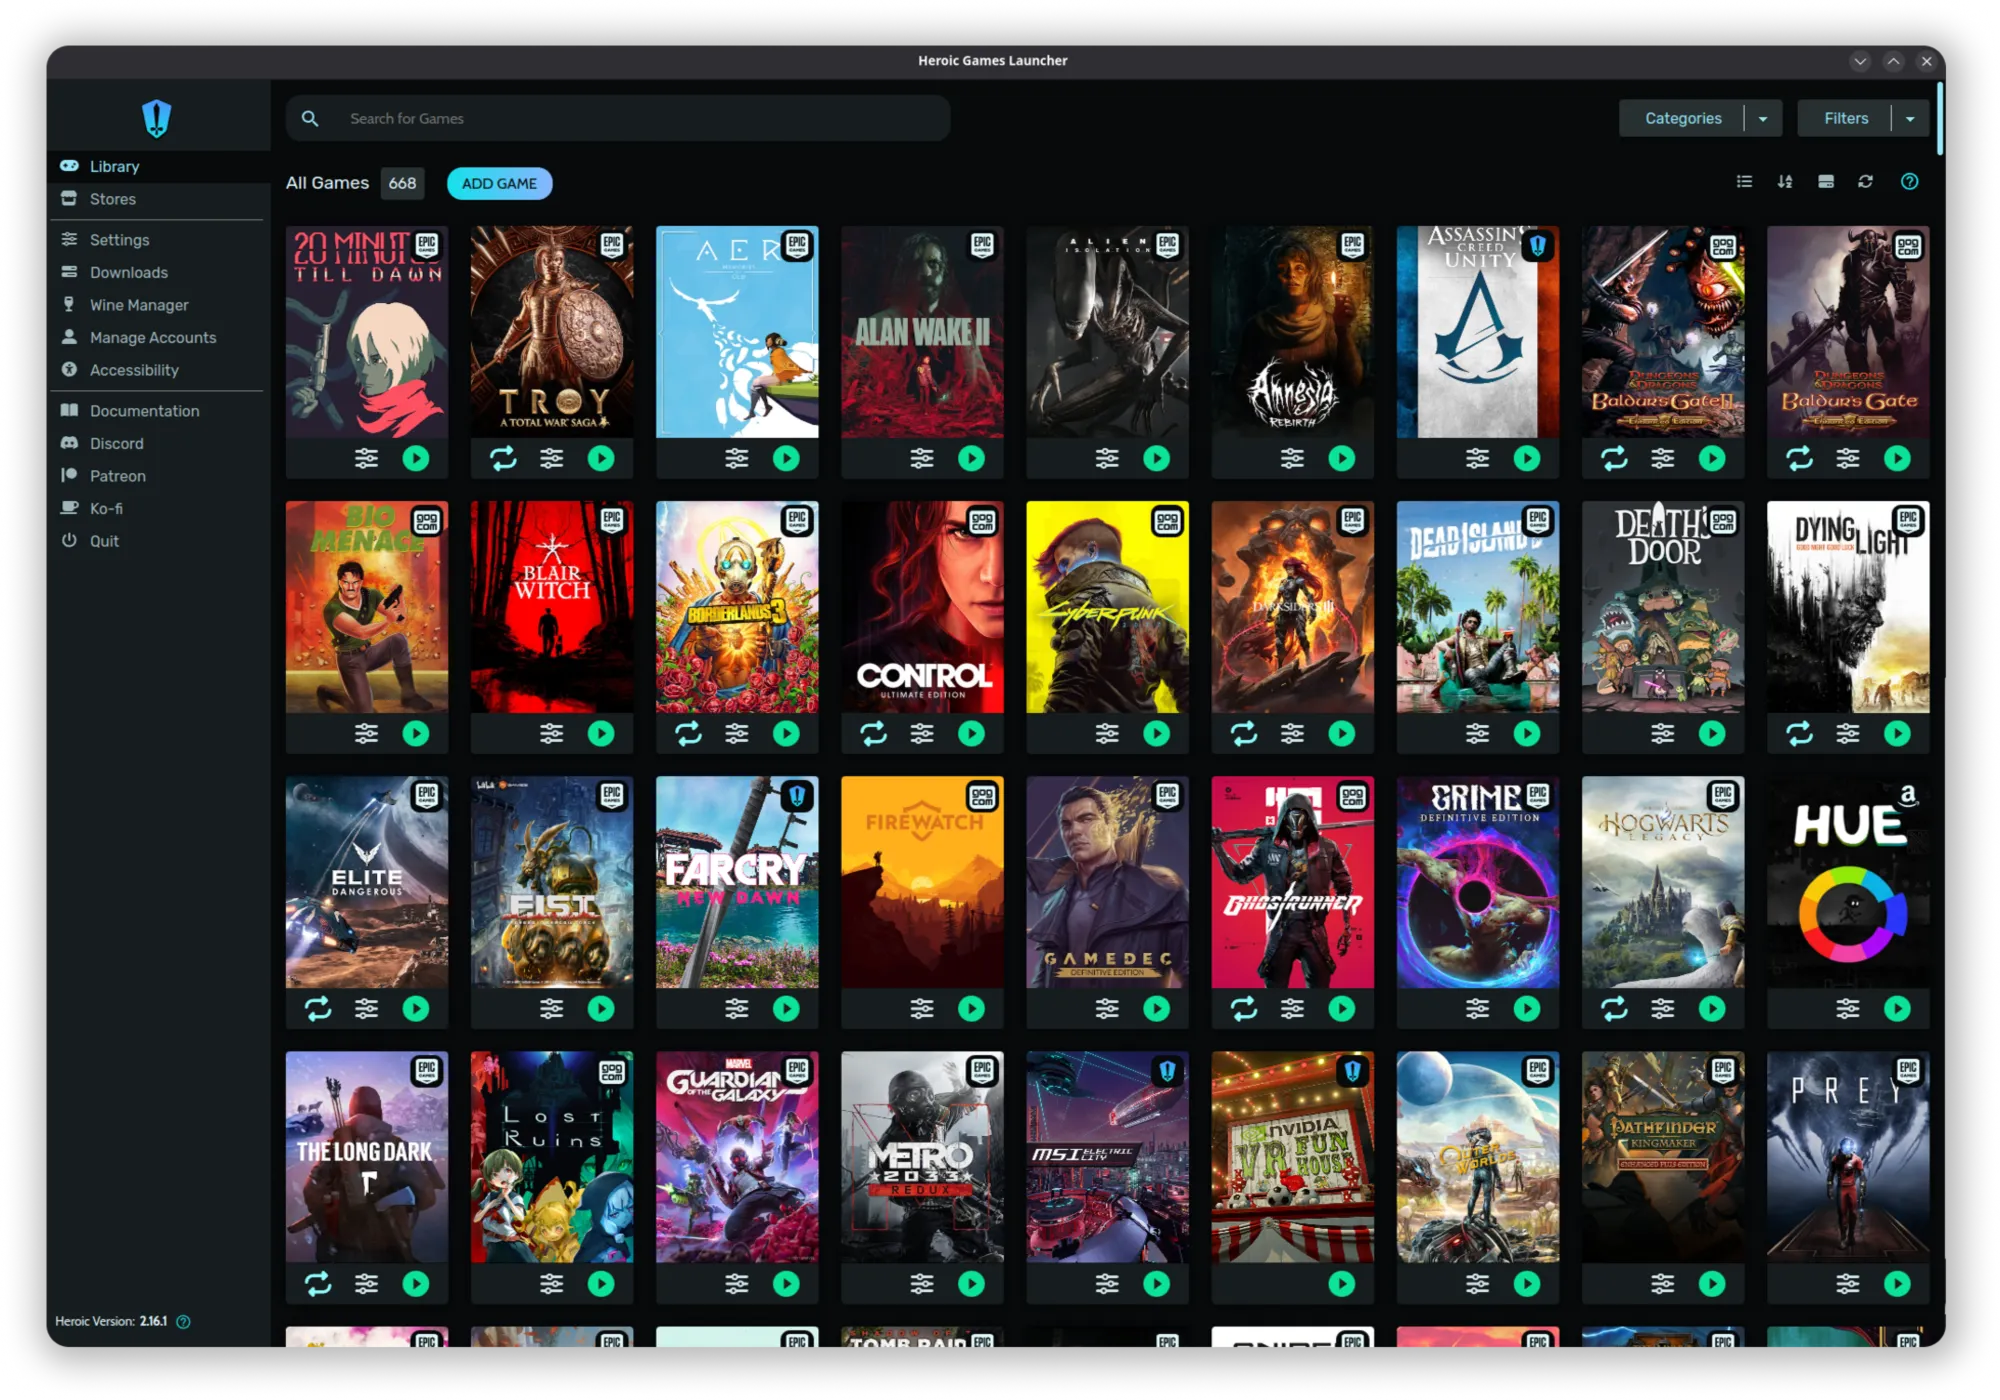Click the vertical scrollbar on the right
Viewport: 2000px width, 1400px height.
(1940, 118)
